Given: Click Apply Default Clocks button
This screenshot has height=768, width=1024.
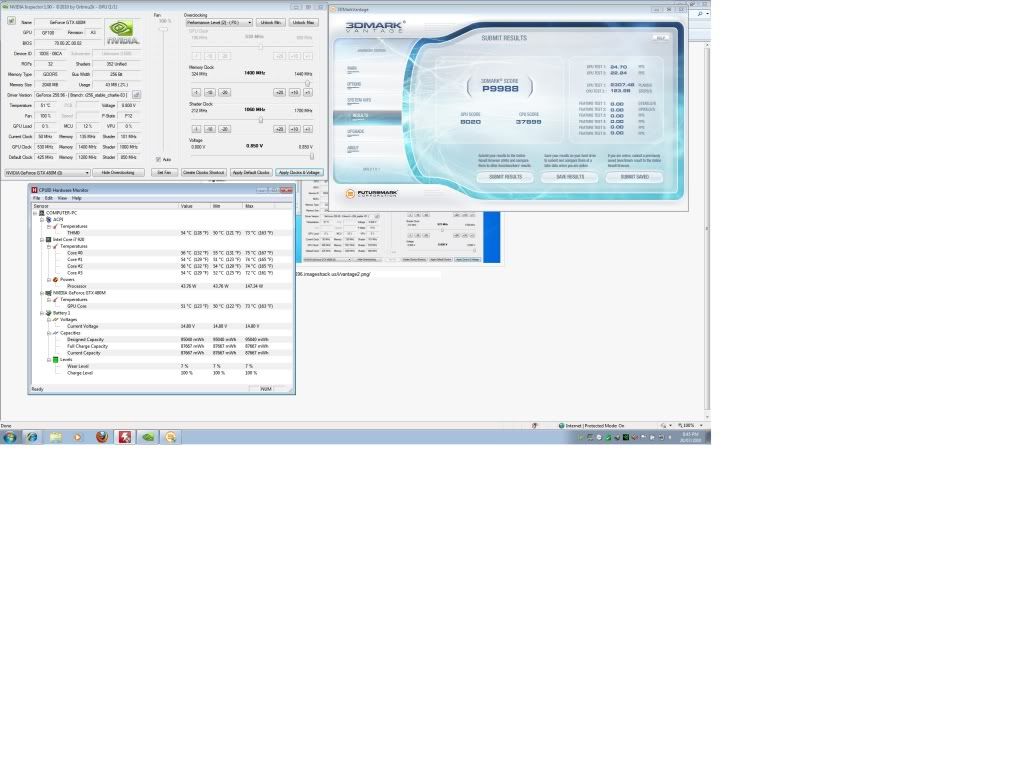Looking at the screenshot, I should (x=251, y=172).
